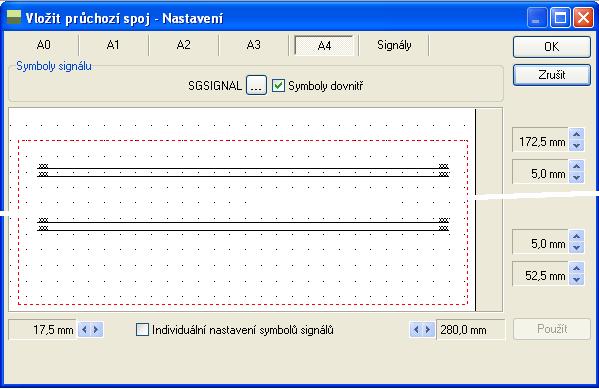Close the Nastavení dialog window
The width and height of the screenshot is (599, 389).
coord(583,18)
